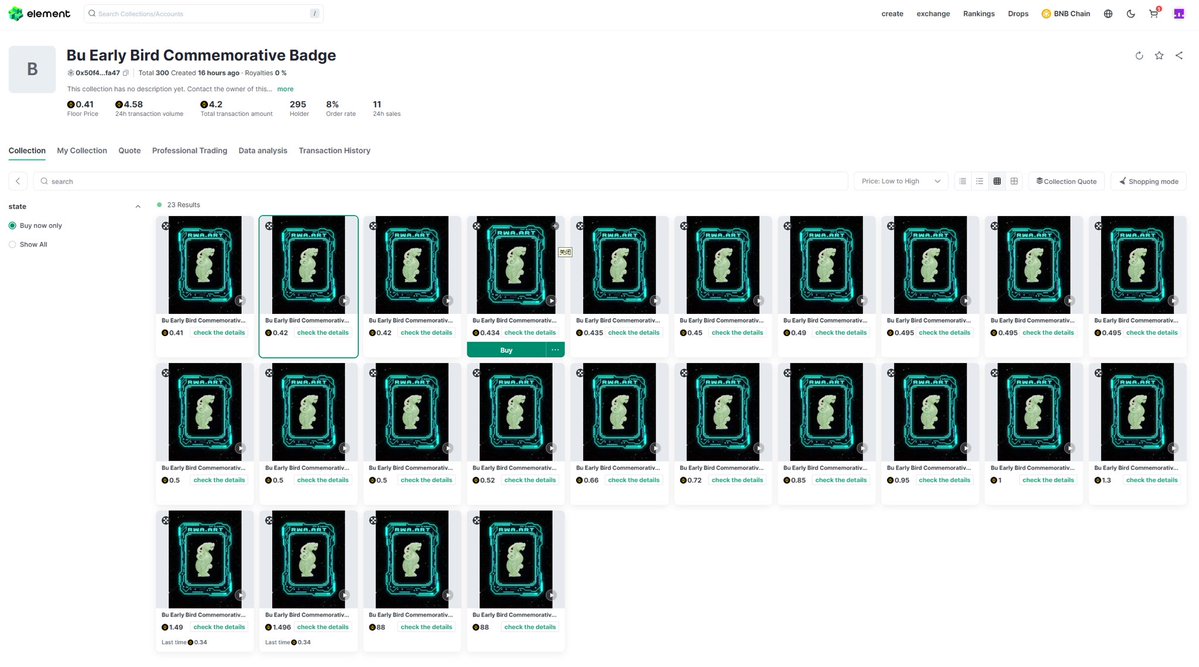Share the collection page
Screen dimensions: 1199x667
1179,55
